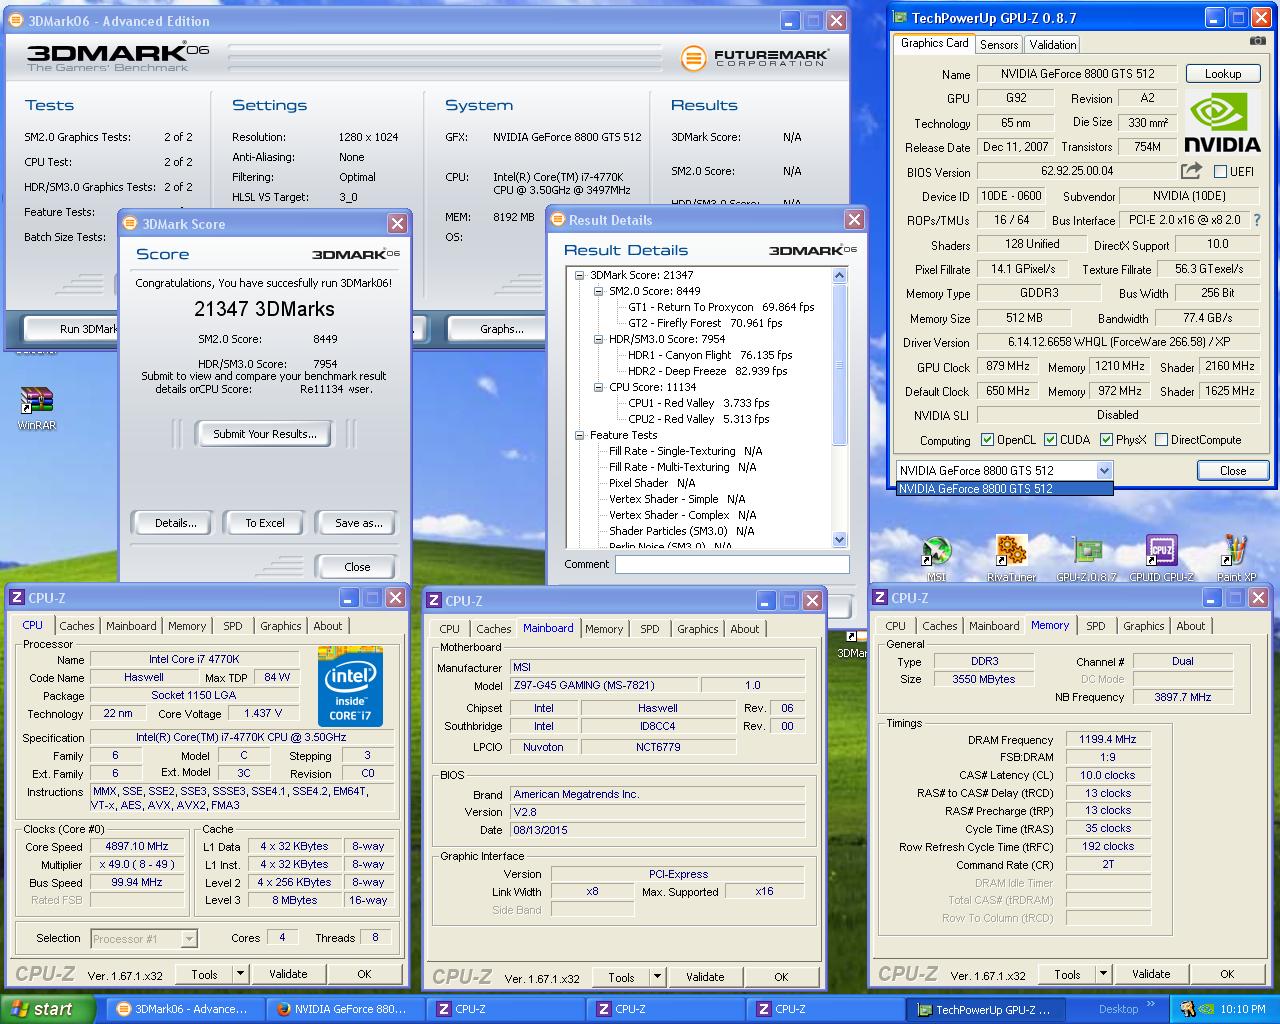Click Close button in GPU-Z window
The width and height of the screenshot is (1280, 1024).
[x=1232, y=471]
